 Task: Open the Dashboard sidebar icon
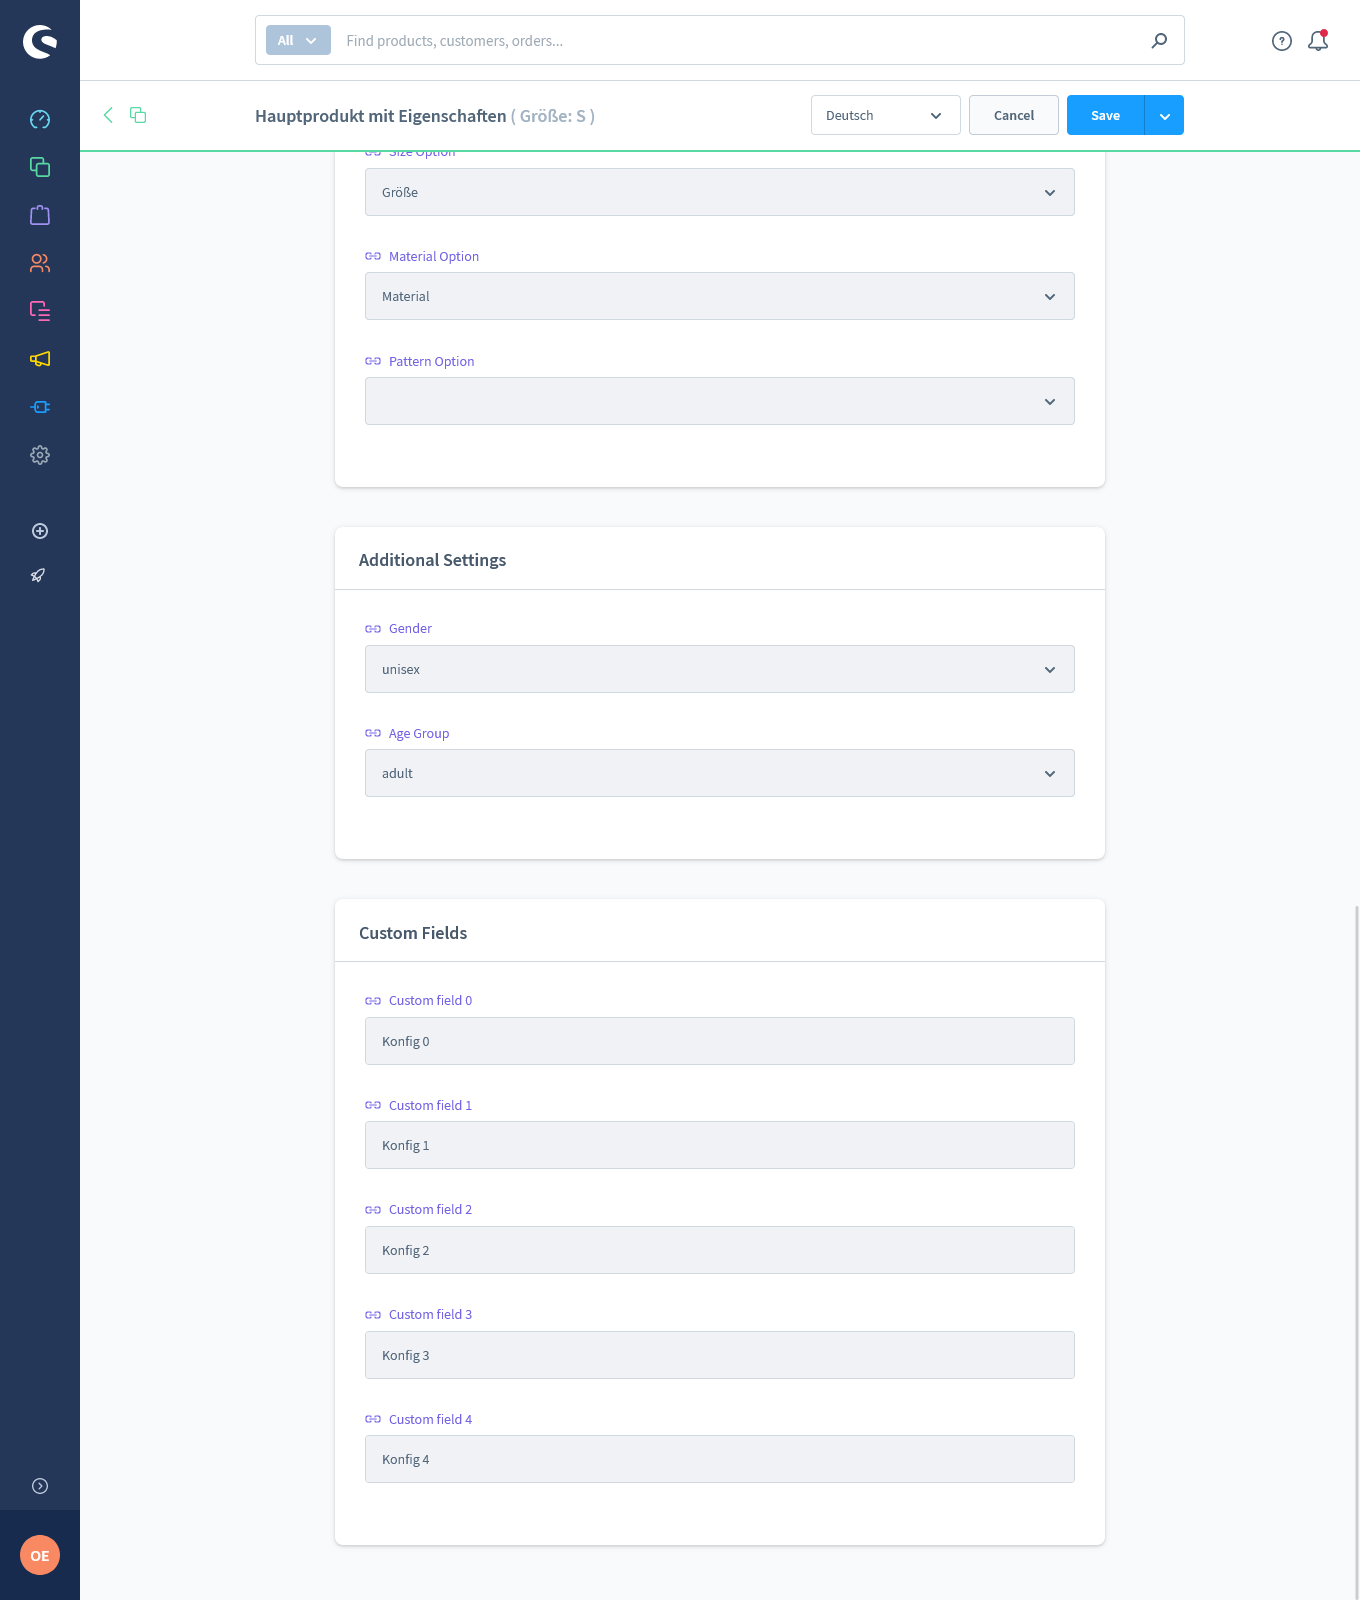(x=40, y=119)
